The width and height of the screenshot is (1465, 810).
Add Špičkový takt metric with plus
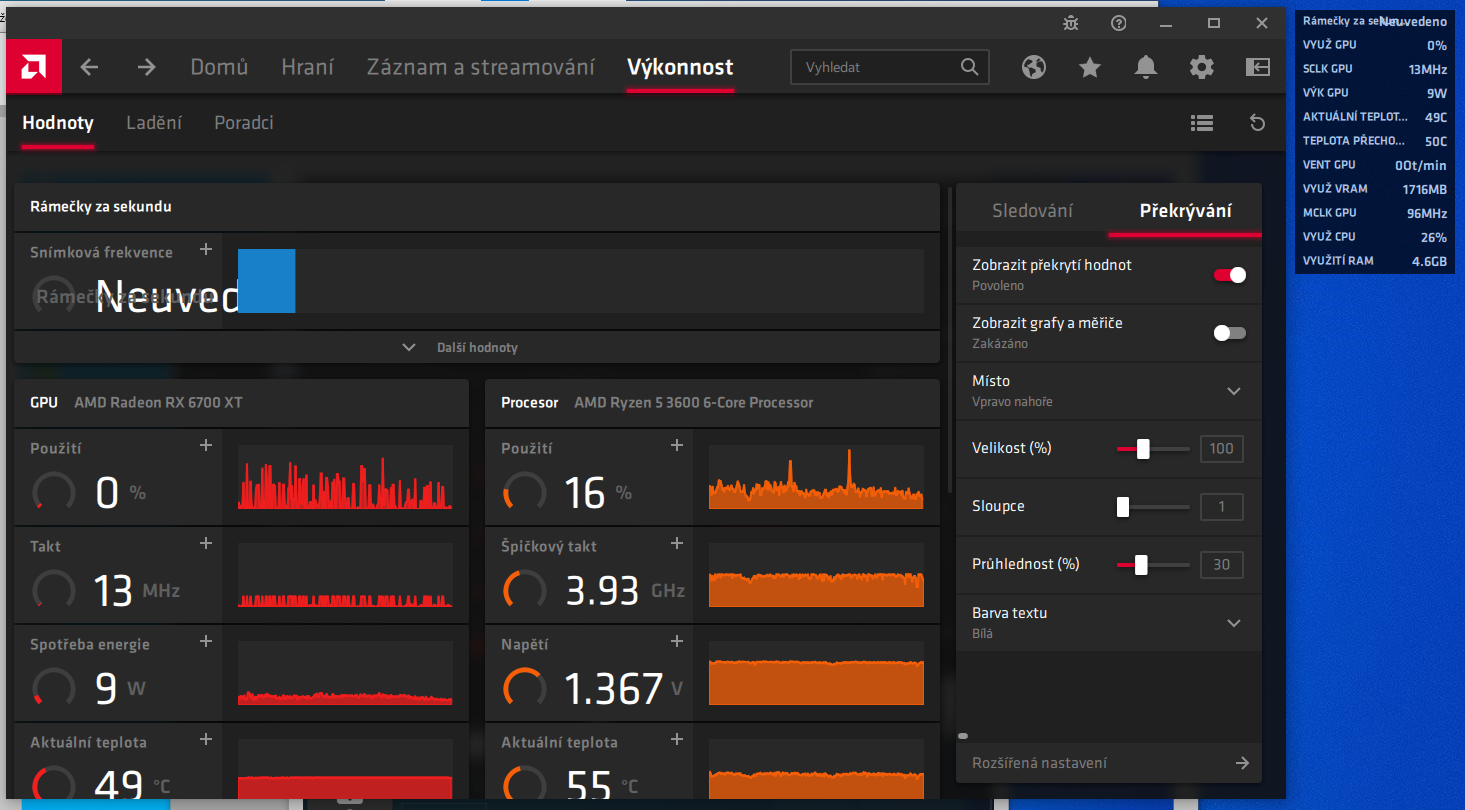[677, 543]
